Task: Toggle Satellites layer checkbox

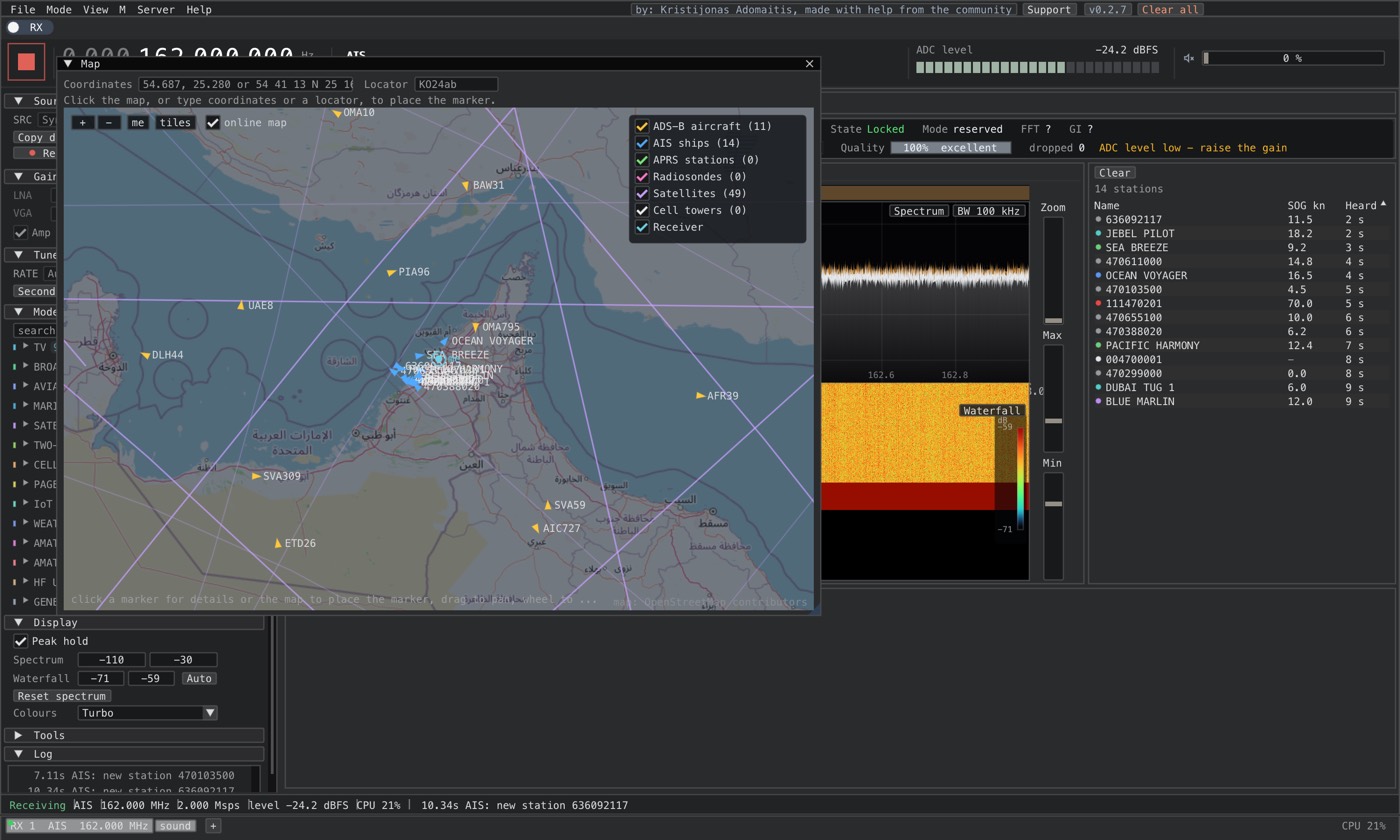Action: 642,193
